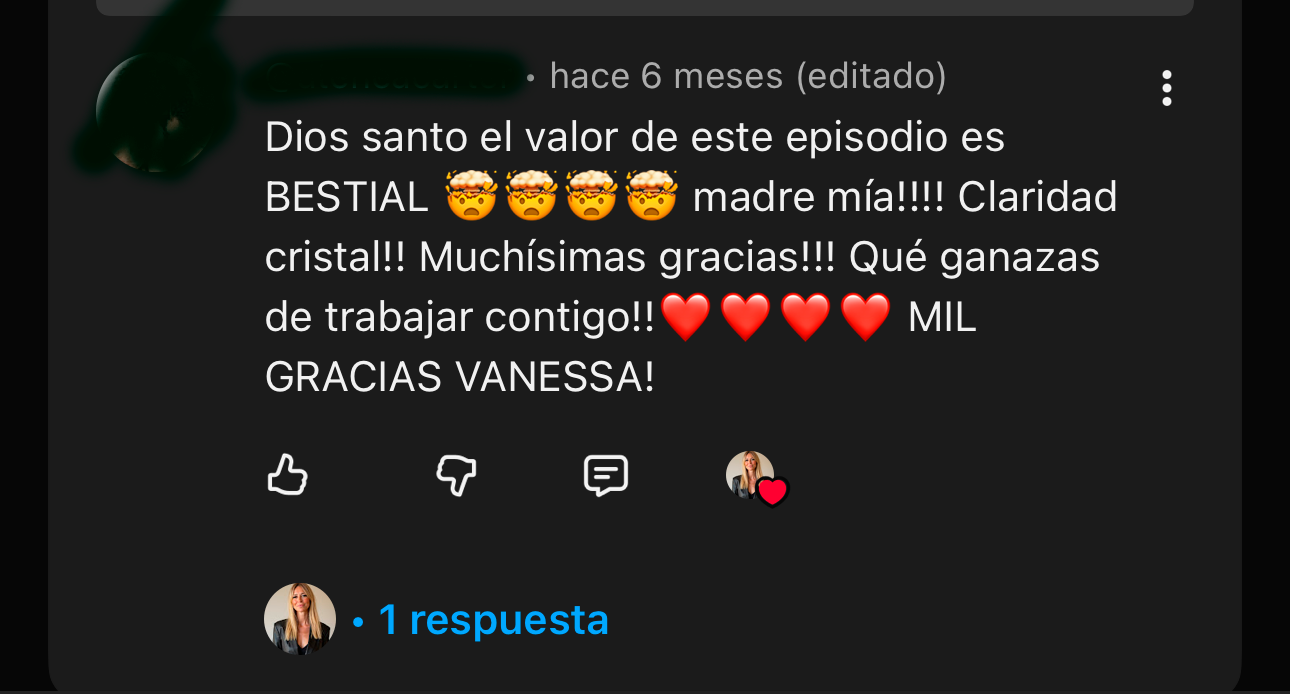
Task: Tap the (editado) label
Action: coord(871,76)
